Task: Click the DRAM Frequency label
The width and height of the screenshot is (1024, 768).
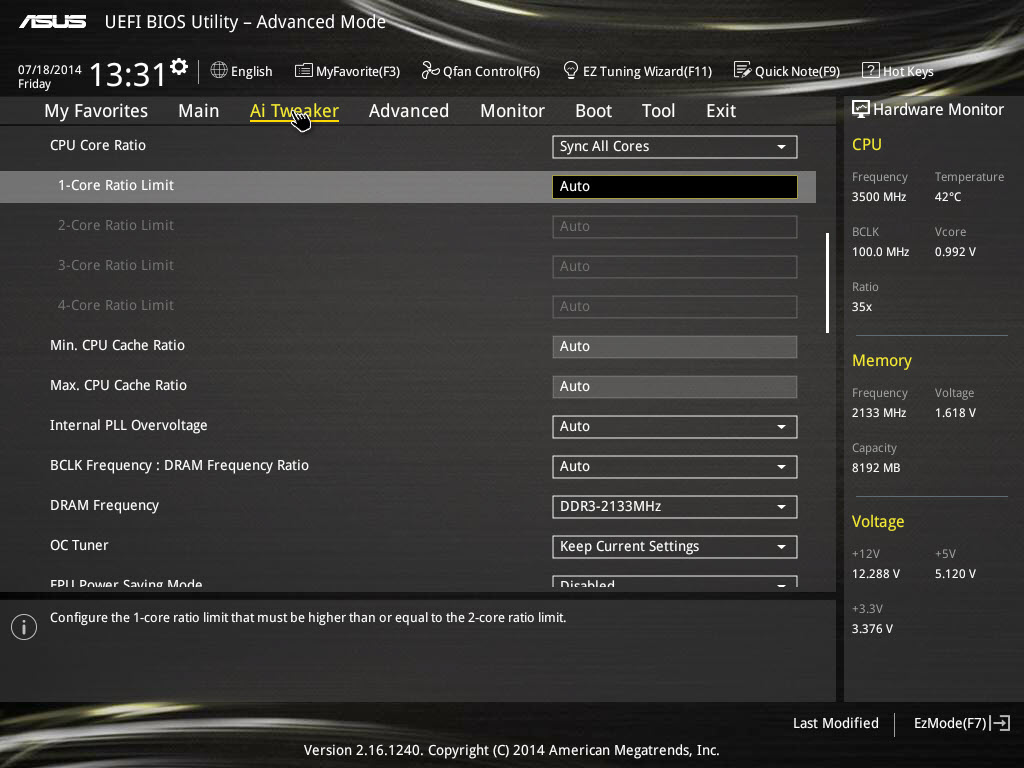Action: pos(104,505)
